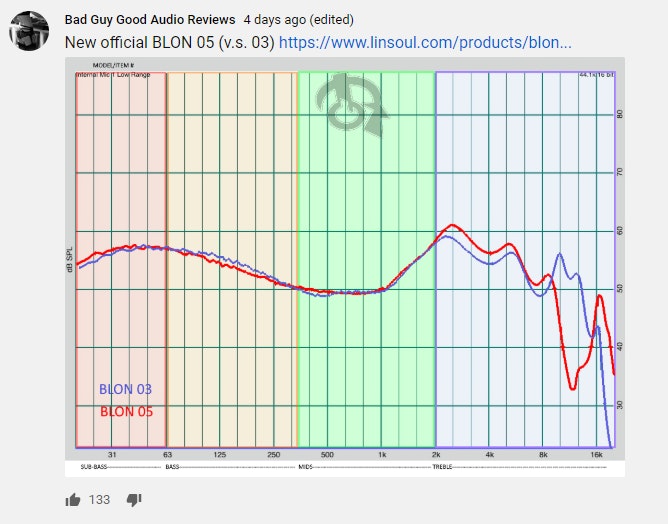Click the 16k frequency axis label
Image resolution: width=668 pixels, height=524 pixels.
596,455
